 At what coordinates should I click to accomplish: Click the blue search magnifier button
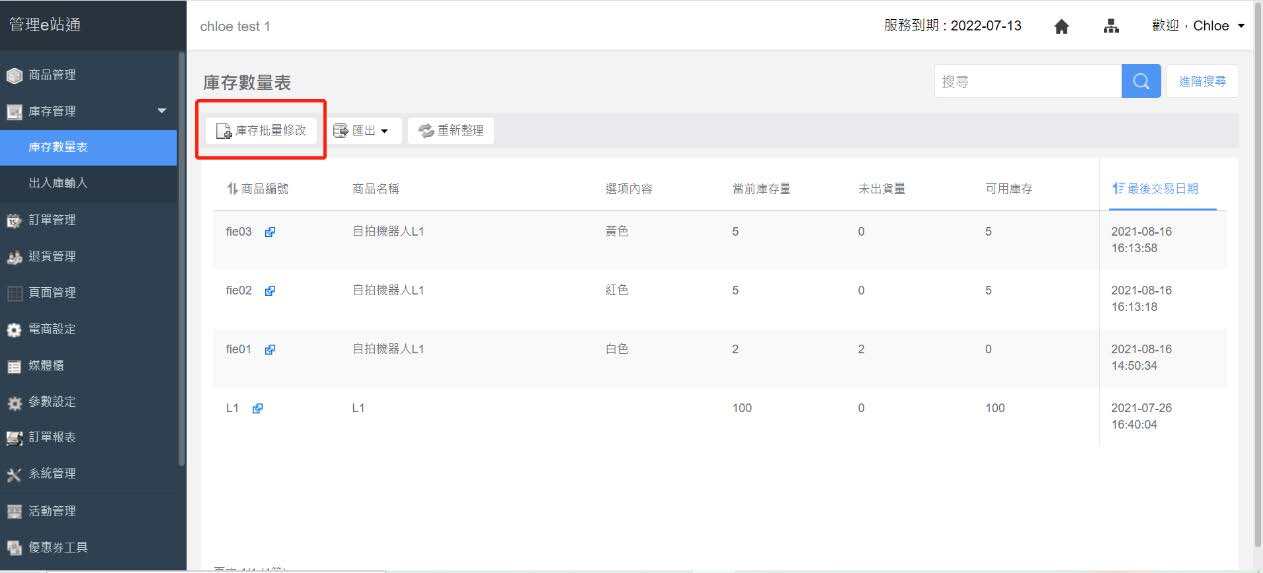coord(1141,82)
